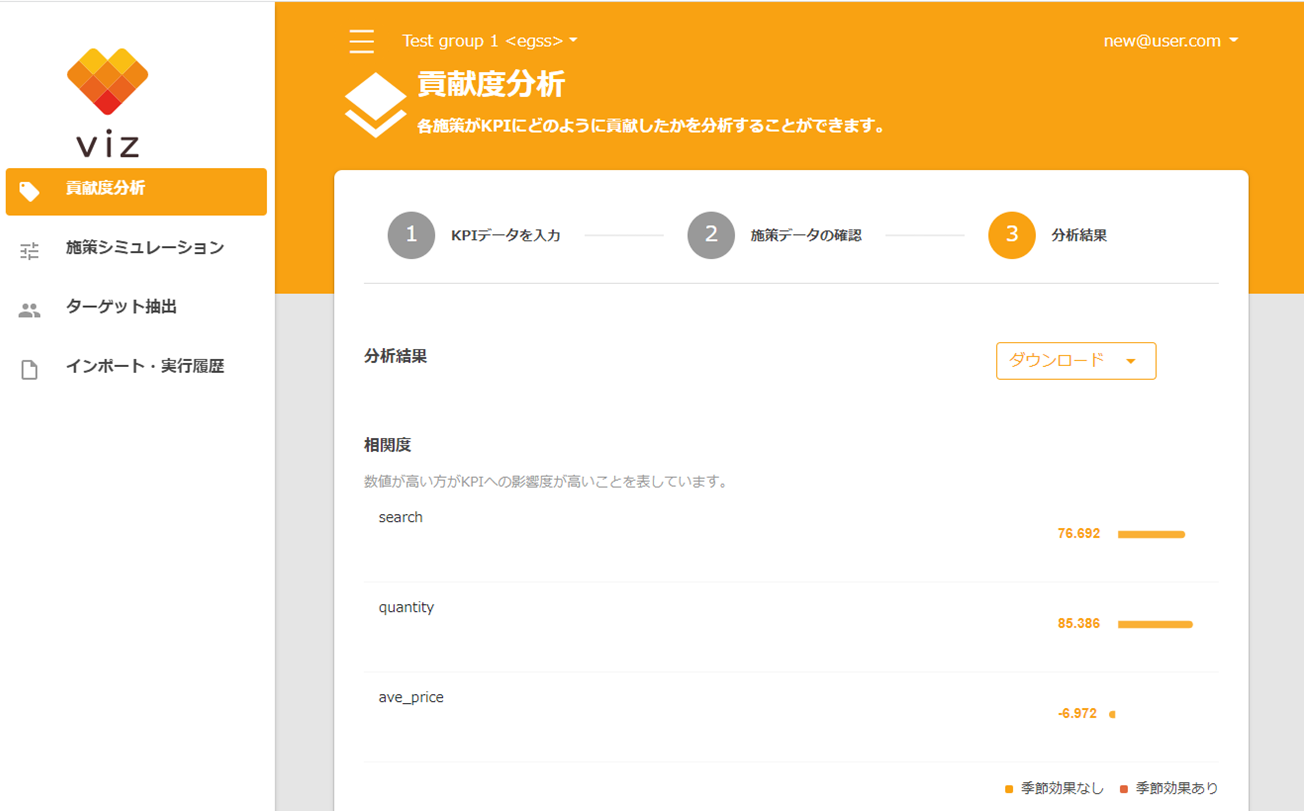
Task: Expand the ダウンロード dropdown
Action: (1076, 361)
